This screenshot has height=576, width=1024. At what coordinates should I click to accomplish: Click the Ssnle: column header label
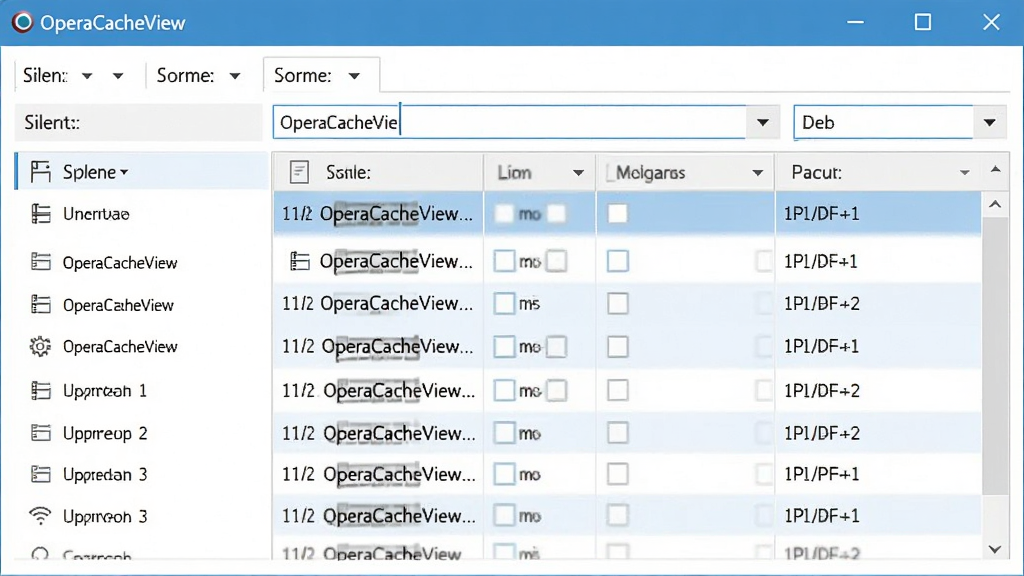click(348, 172)
